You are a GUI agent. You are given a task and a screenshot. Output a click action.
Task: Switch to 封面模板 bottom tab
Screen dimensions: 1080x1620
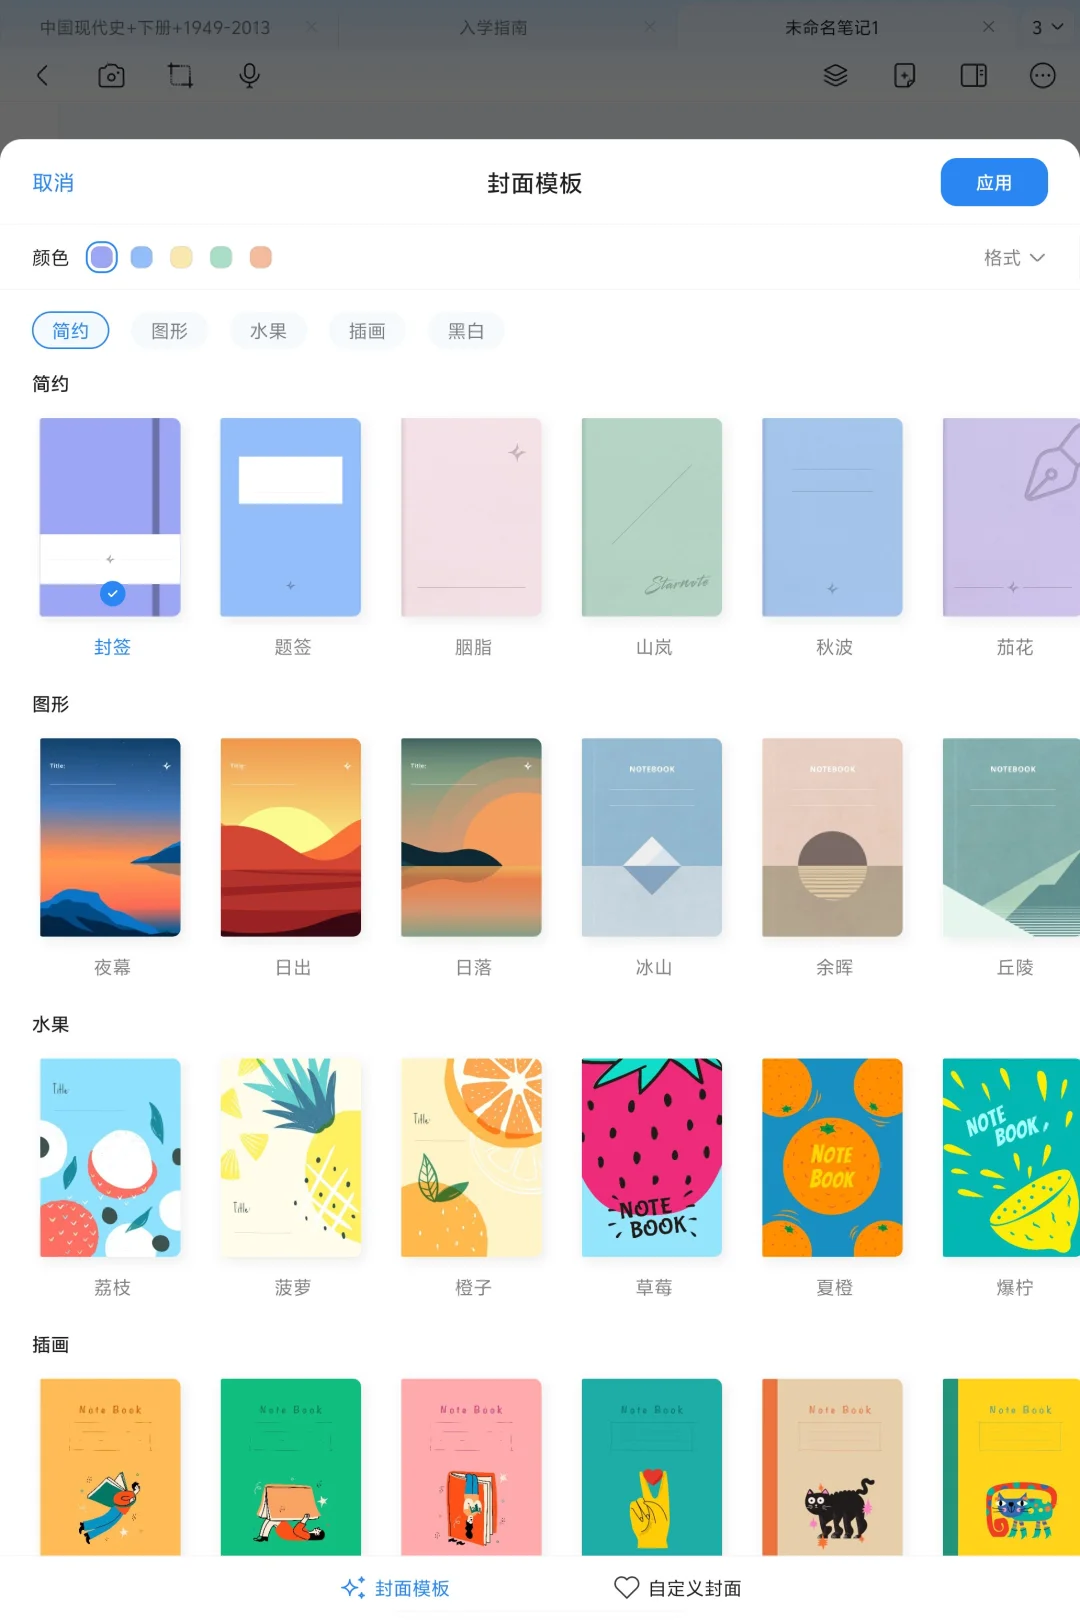[x=395, y=1588]
